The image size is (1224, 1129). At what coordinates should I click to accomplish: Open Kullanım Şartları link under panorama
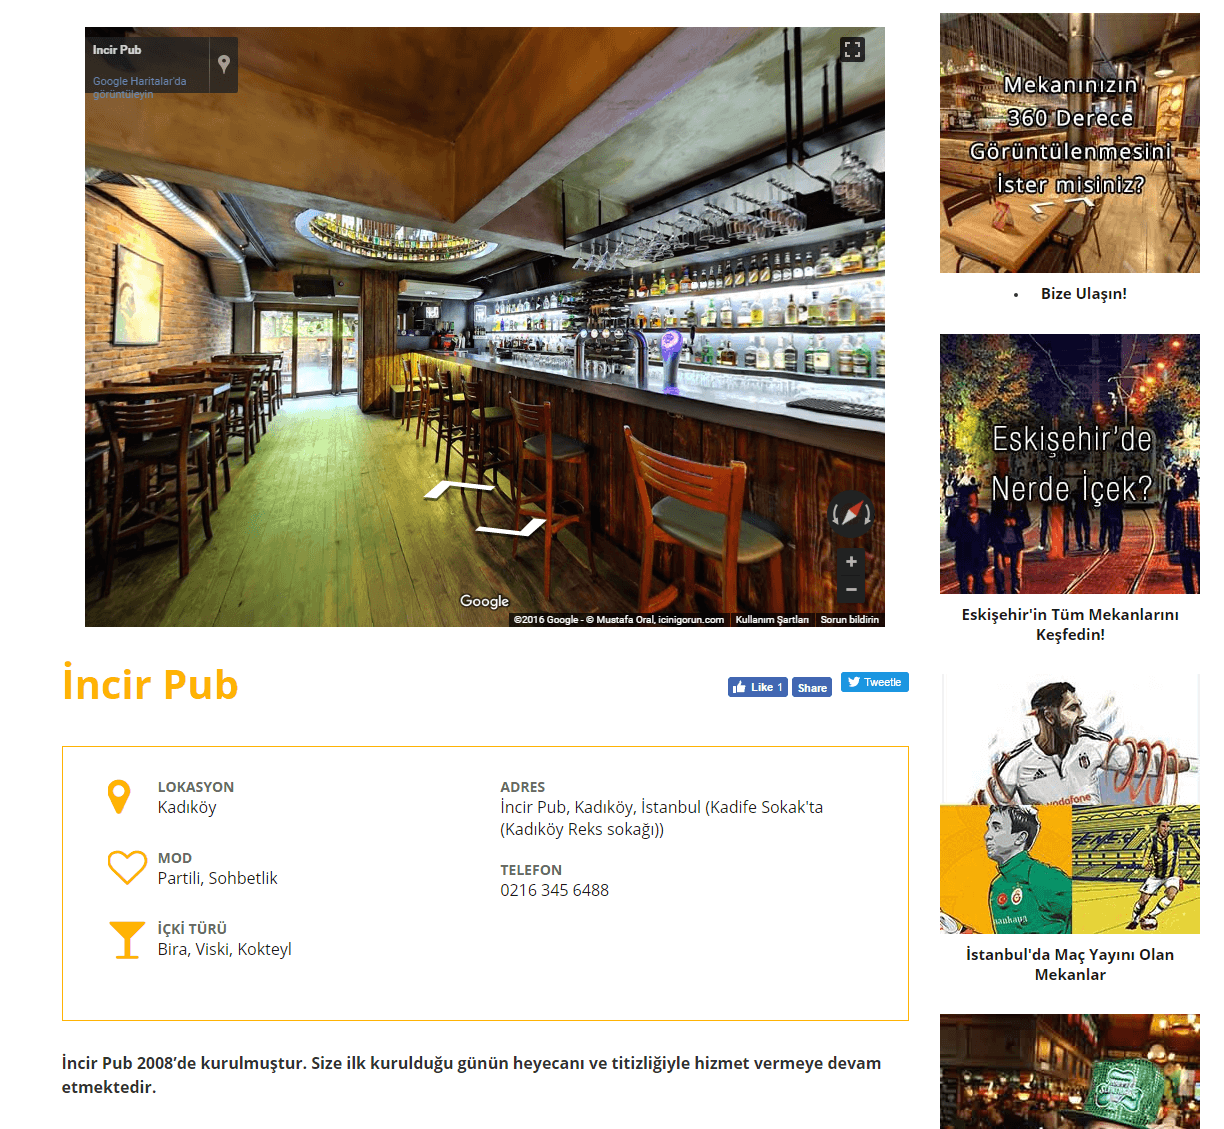point(772,620)
